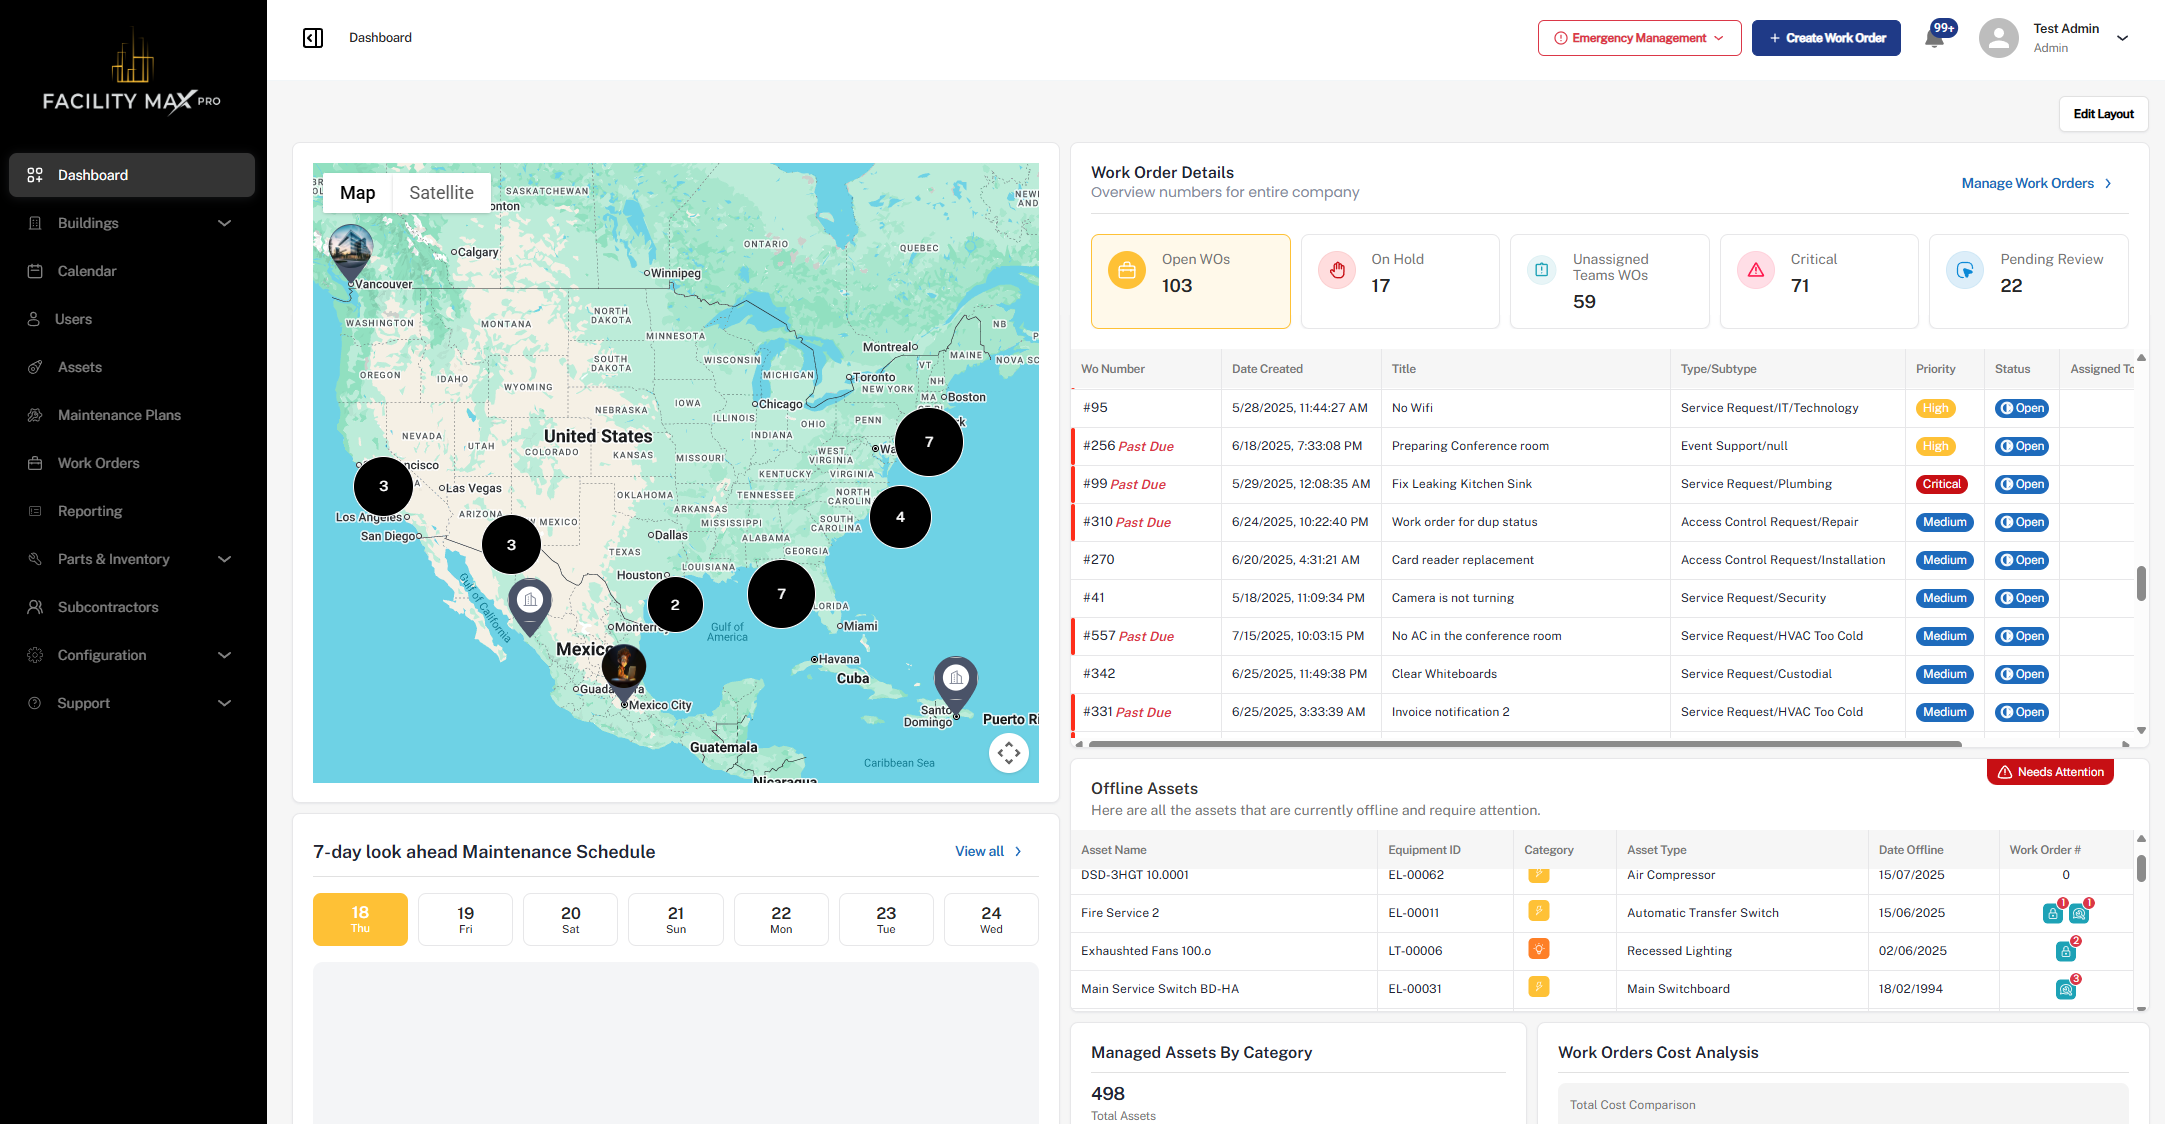Click the work orders horizontal scrollbar
This screenshot has height=1124, width=2165.
[1524, 744]
